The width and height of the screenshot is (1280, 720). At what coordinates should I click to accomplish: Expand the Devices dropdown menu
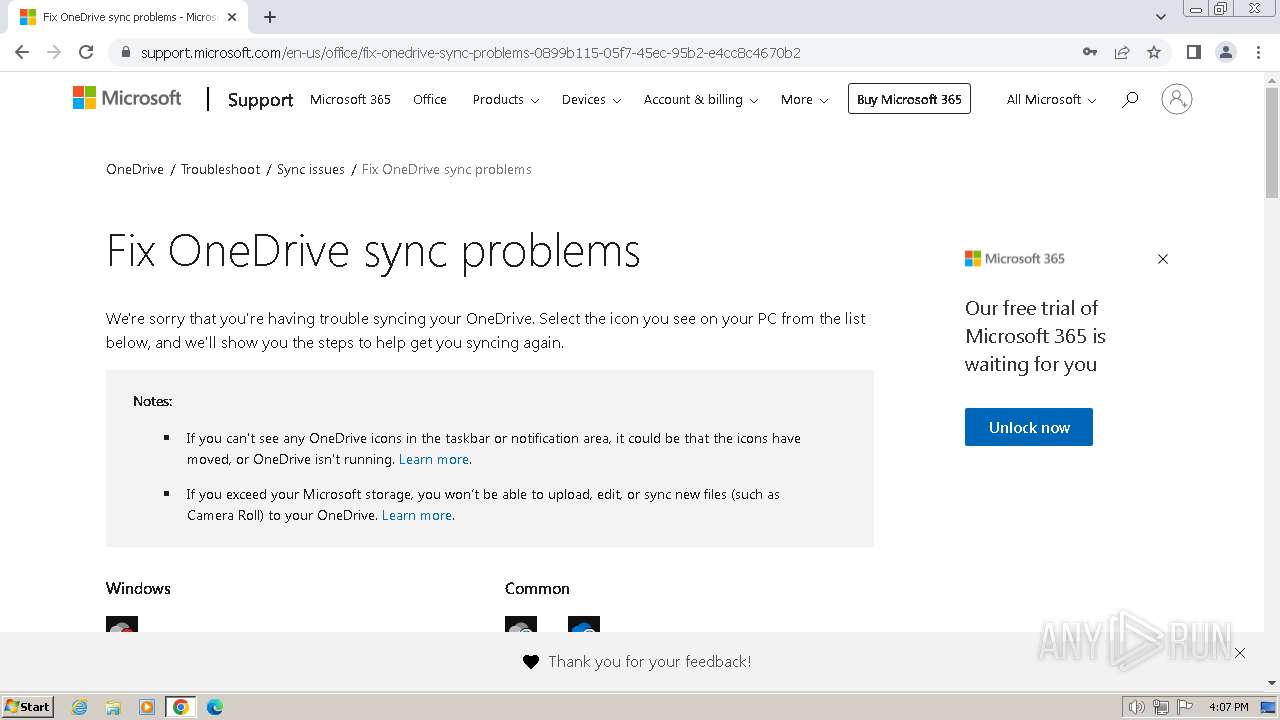click(x=591, y=99)
